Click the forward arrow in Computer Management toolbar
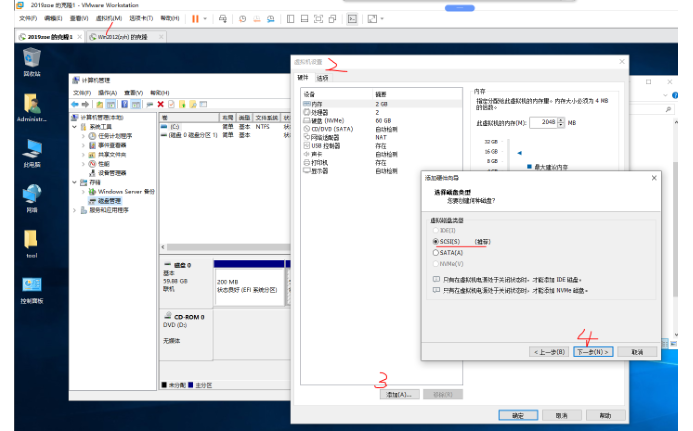The image size is (693, 431). coord(85,104)
